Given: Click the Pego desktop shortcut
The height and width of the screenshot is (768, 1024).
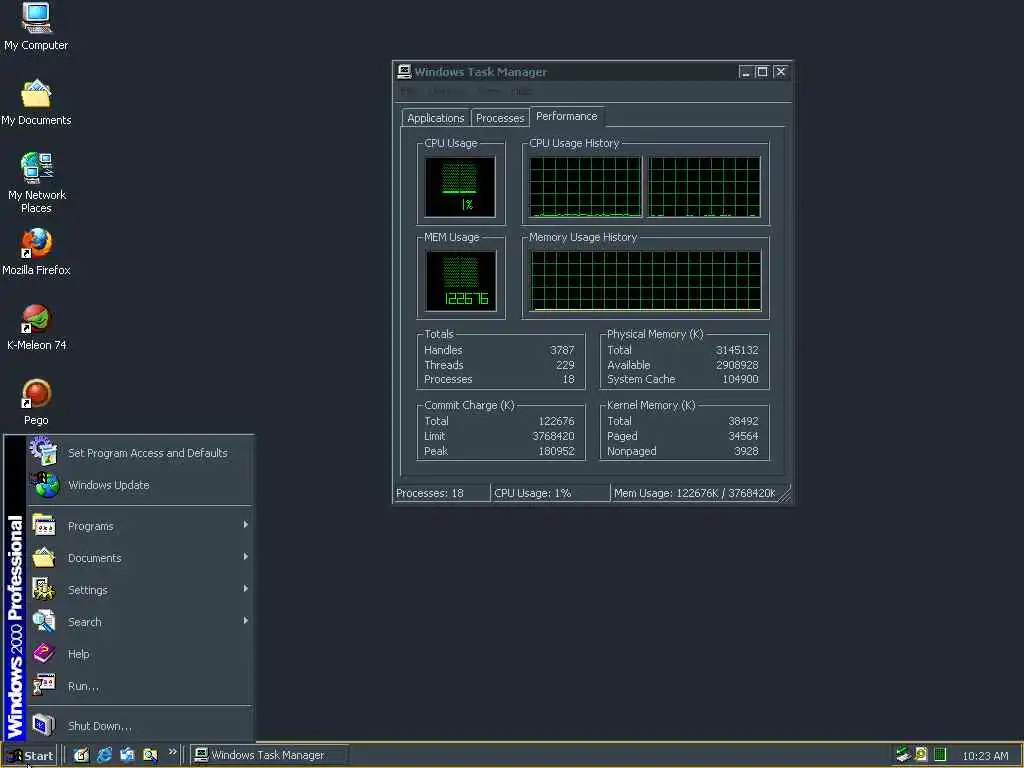Looking at the screenshot, I should click(x=36, y=395).
